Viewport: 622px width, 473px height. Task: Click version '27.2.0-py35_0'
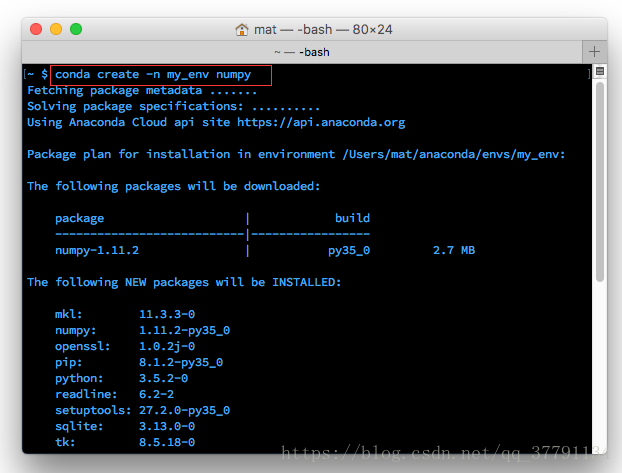click(x=184, y=410)
